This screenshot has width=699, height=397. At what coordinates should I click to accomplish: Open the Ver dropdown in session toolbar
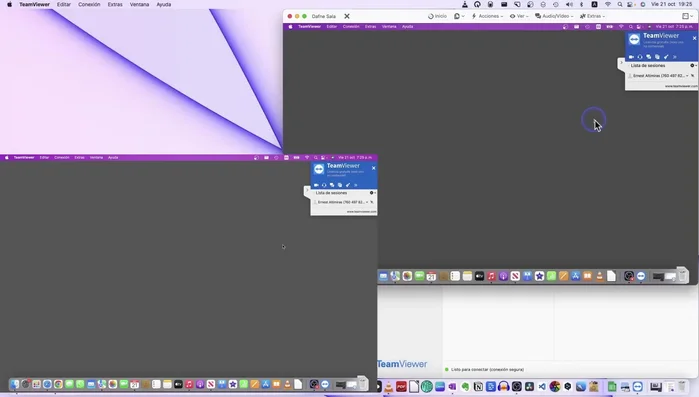[519, 16]
